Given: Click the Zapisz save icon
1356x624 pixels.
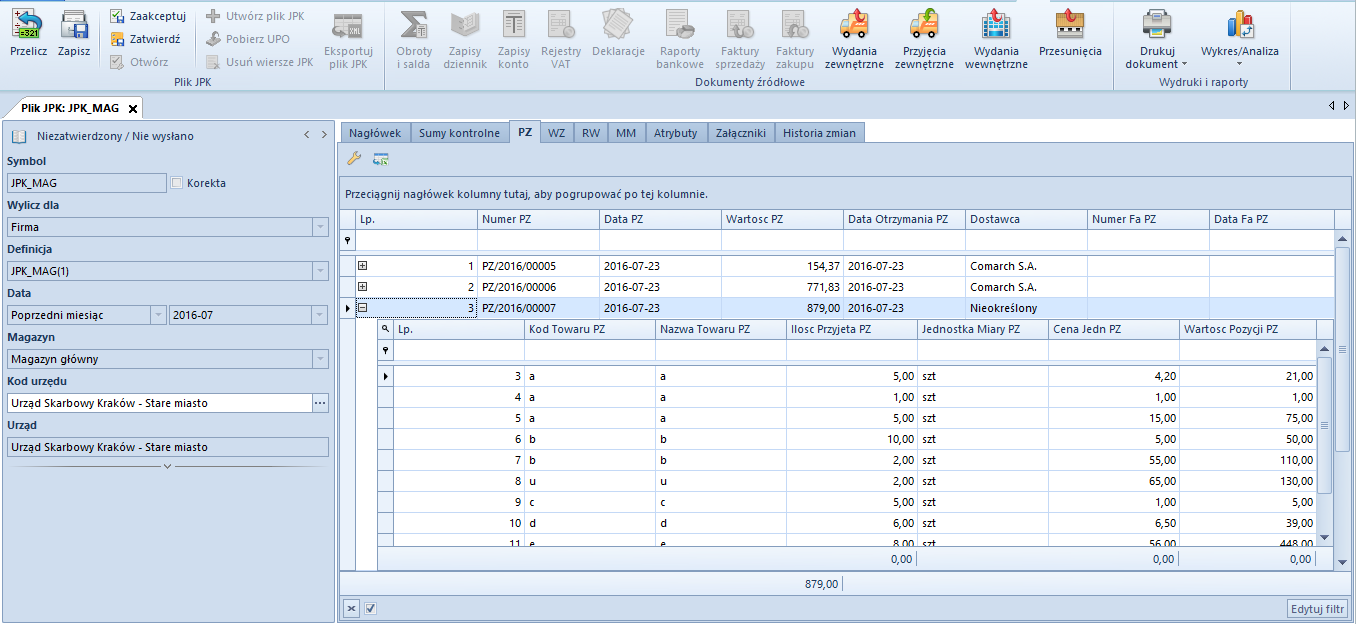Looking at the screenshot, I should click(74, 33).
